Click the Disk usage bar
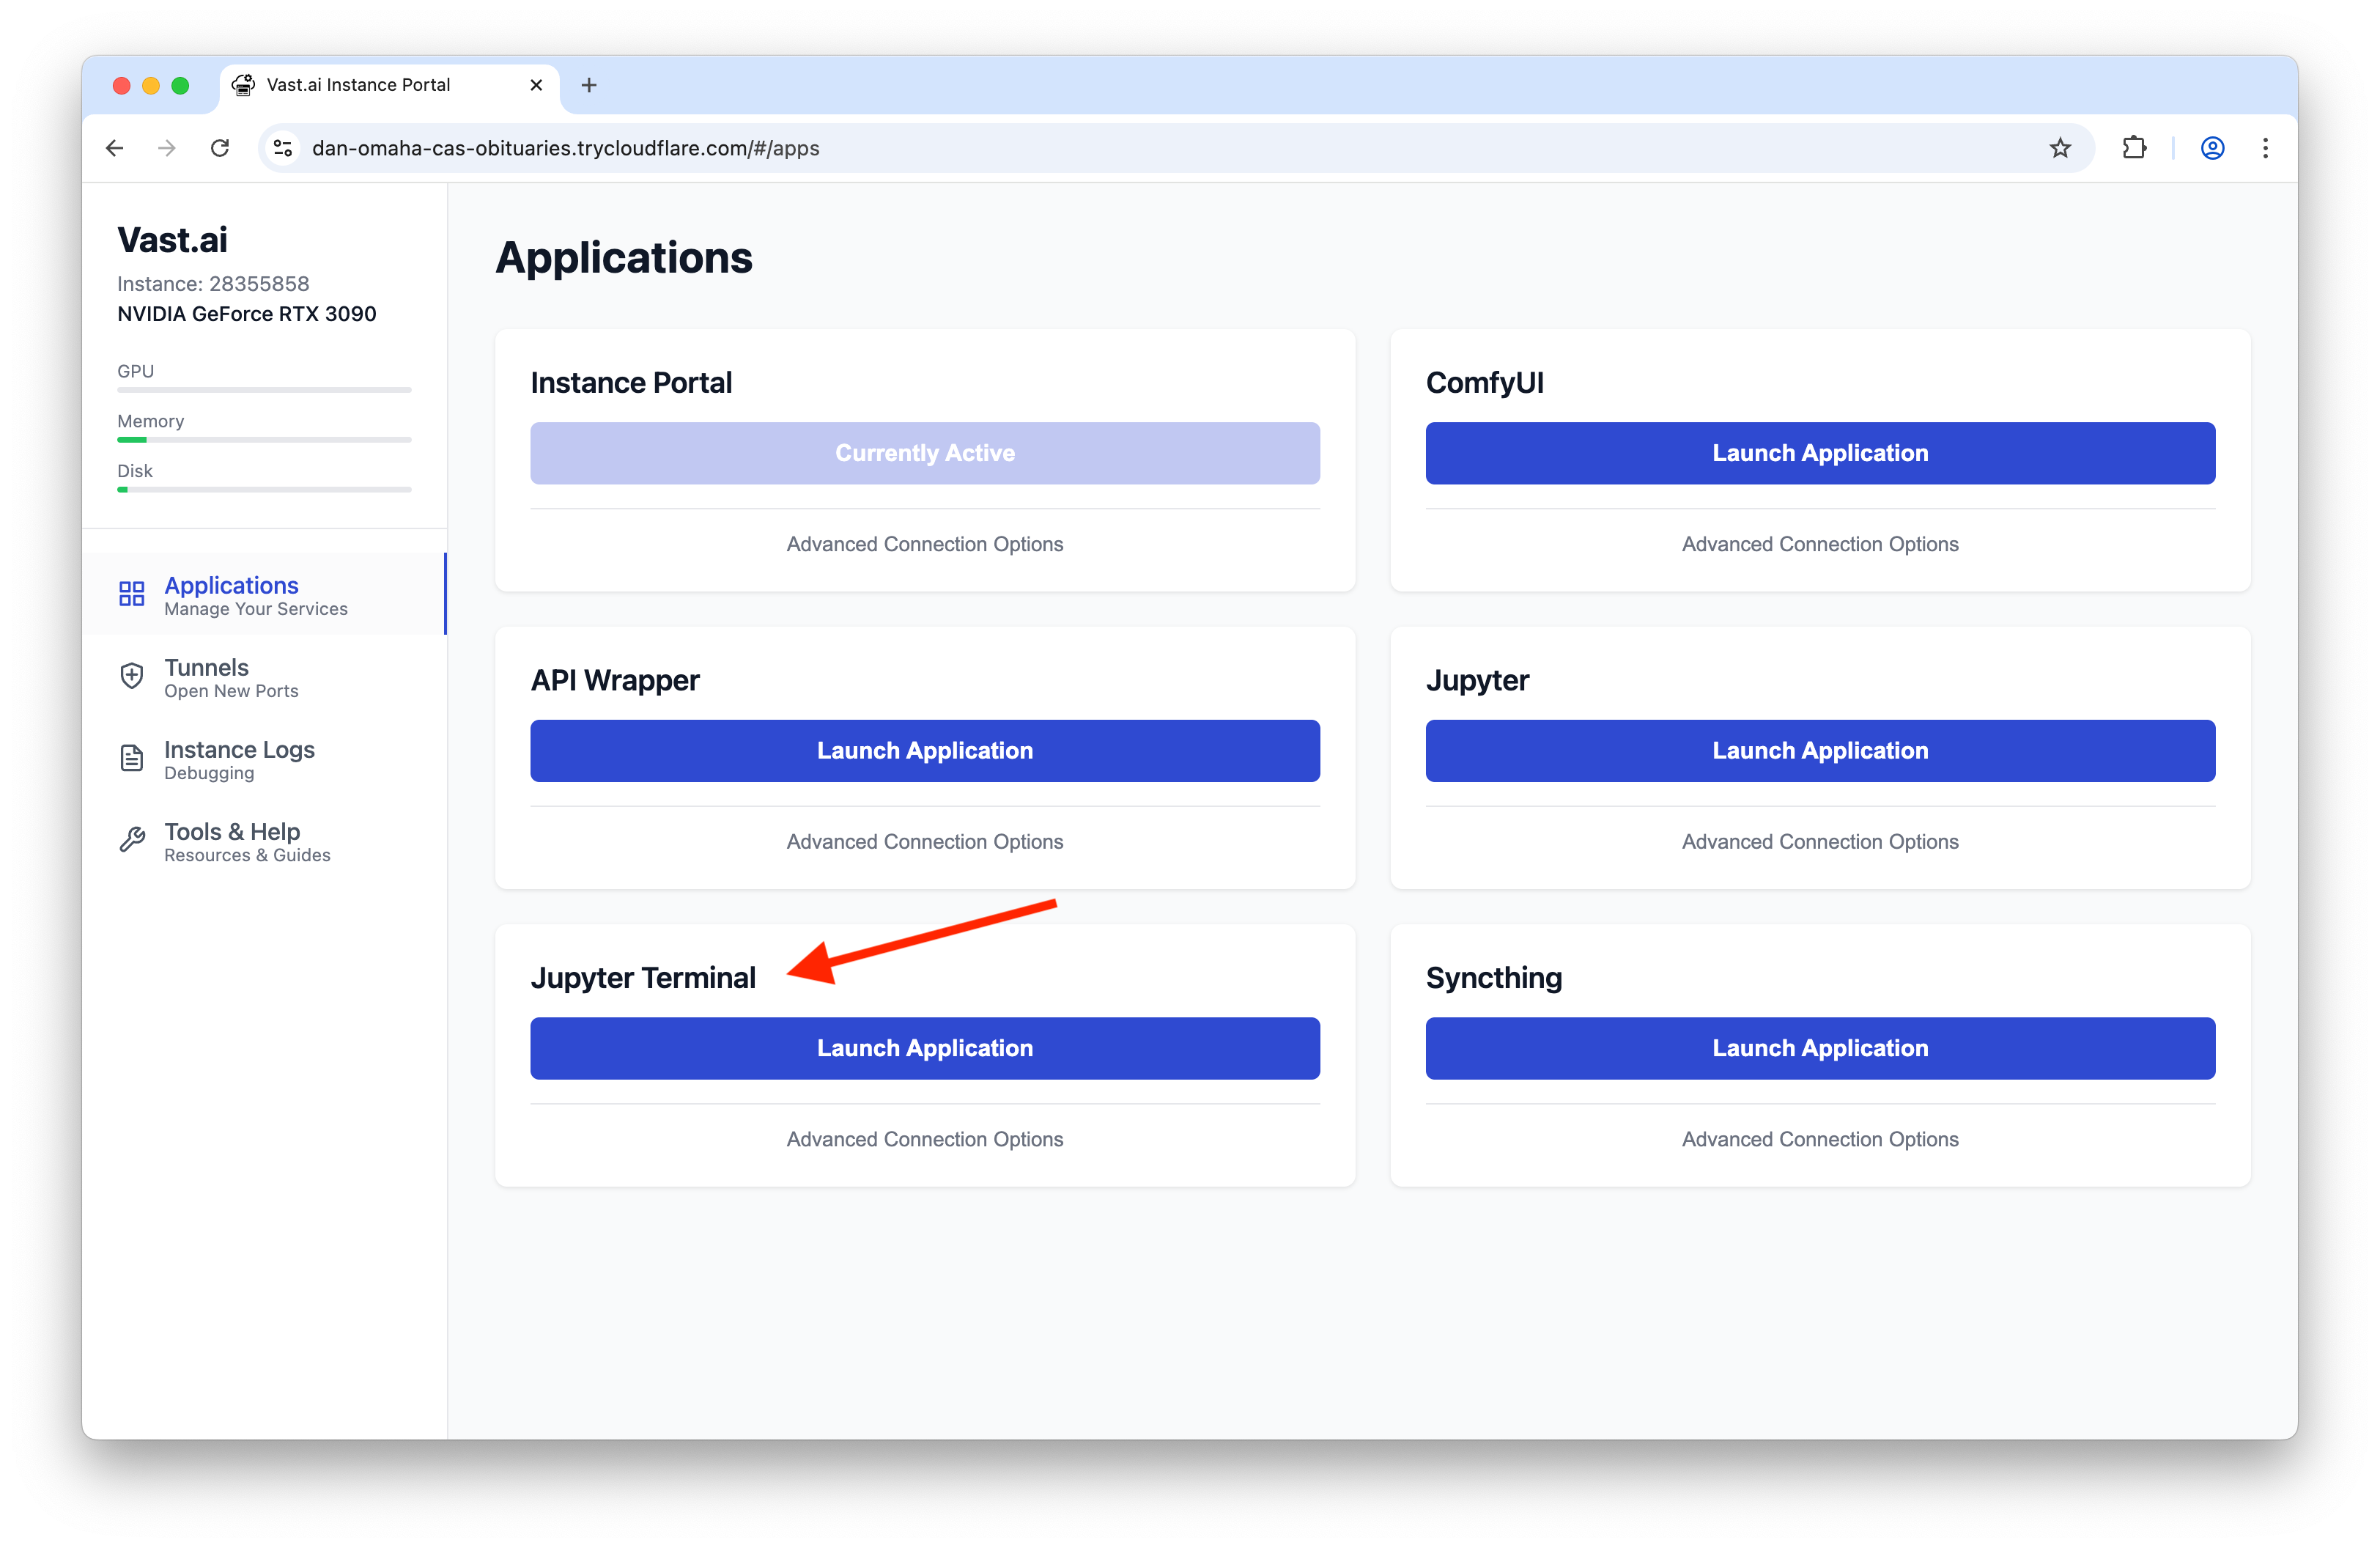The image size is (2380, 1548). coord(264,490)
